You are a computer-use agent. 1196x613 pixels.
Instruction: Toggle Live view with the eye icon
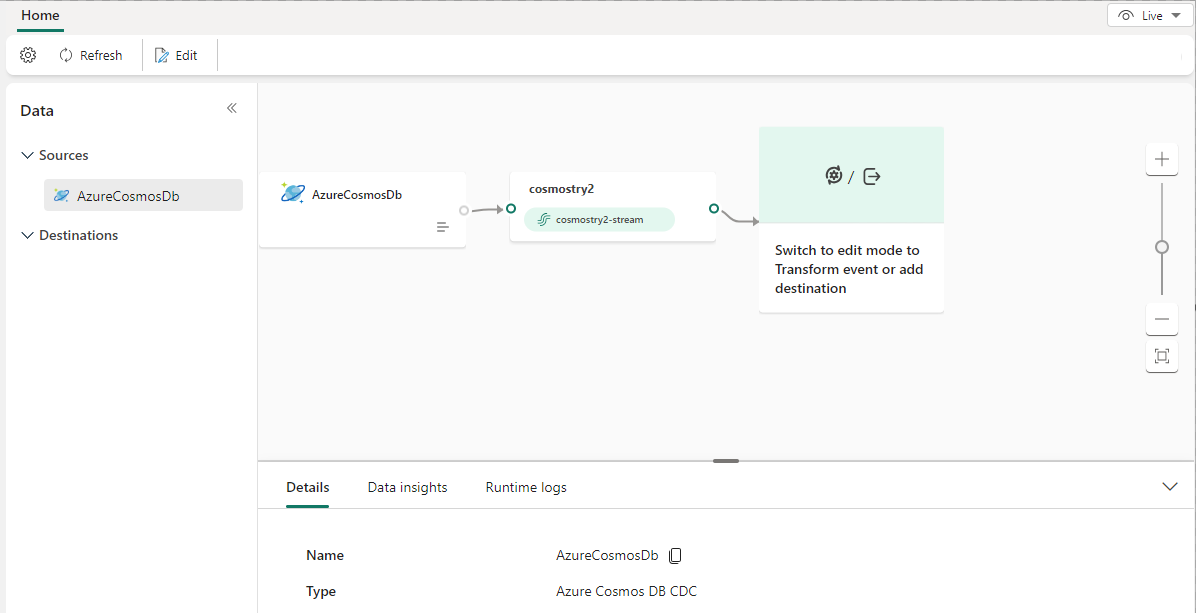coord(1124,14)
